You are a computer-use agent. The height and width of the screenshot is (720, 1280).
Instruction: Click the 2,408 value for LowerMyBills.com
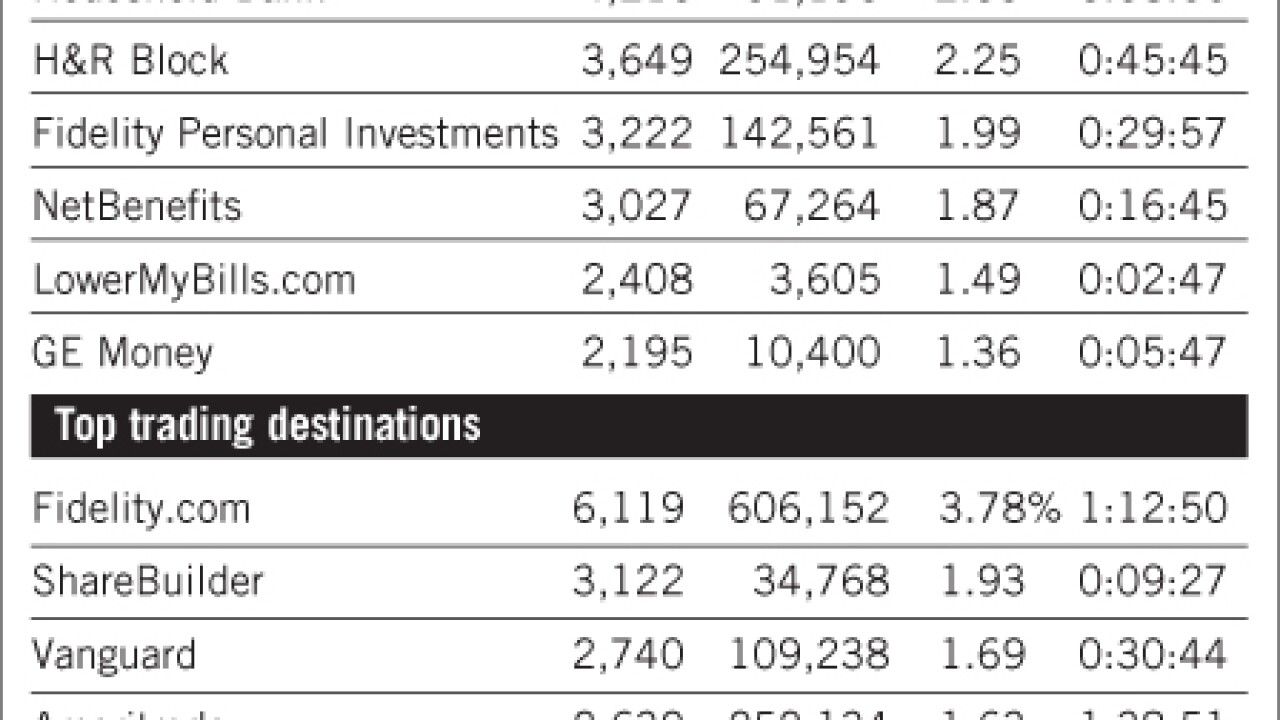[x=637, y=280]
